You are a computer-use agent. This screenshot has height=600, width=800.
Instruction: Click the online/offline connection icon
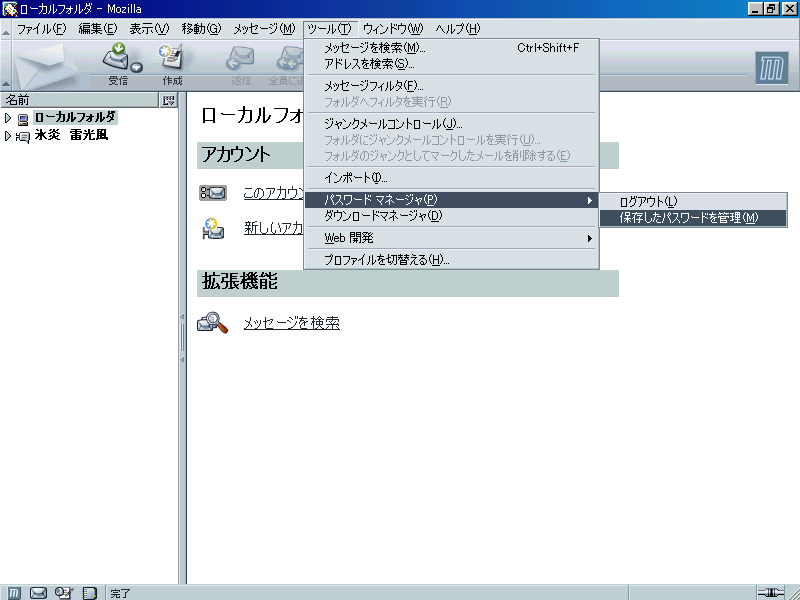[x=770, y=592]
